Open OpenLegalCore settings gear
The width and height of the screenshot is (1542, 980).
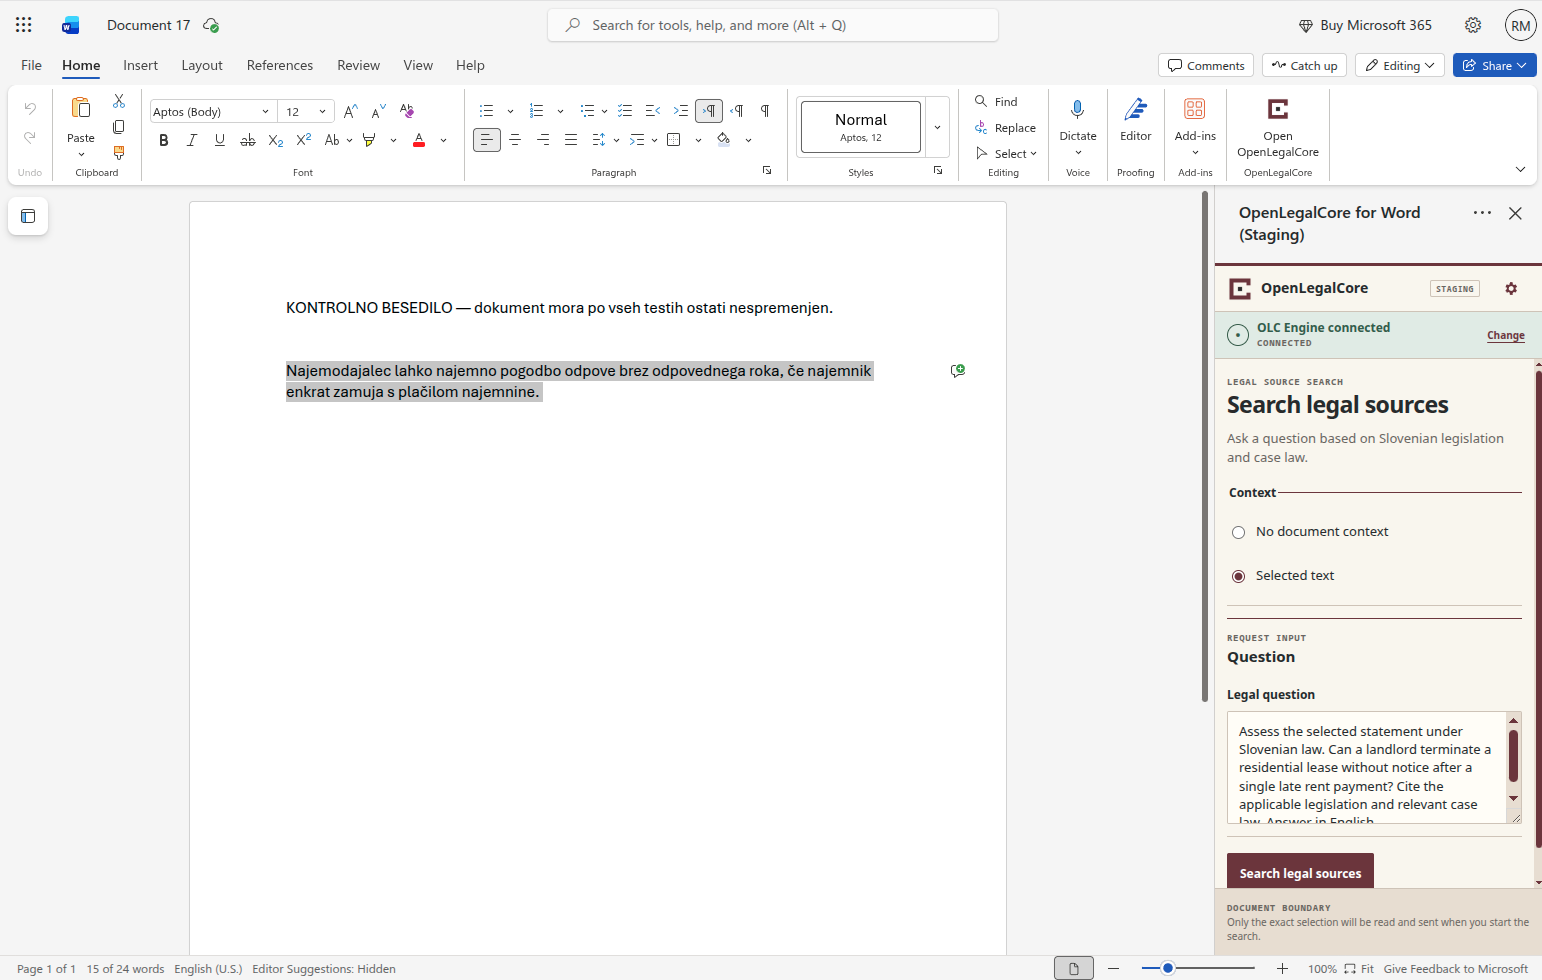pyautogui.click(x=1511, y=288)
